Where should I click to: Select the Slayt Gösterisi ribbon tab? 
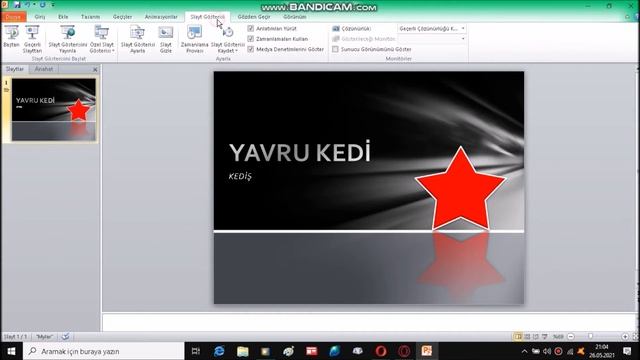click(207, 17)
